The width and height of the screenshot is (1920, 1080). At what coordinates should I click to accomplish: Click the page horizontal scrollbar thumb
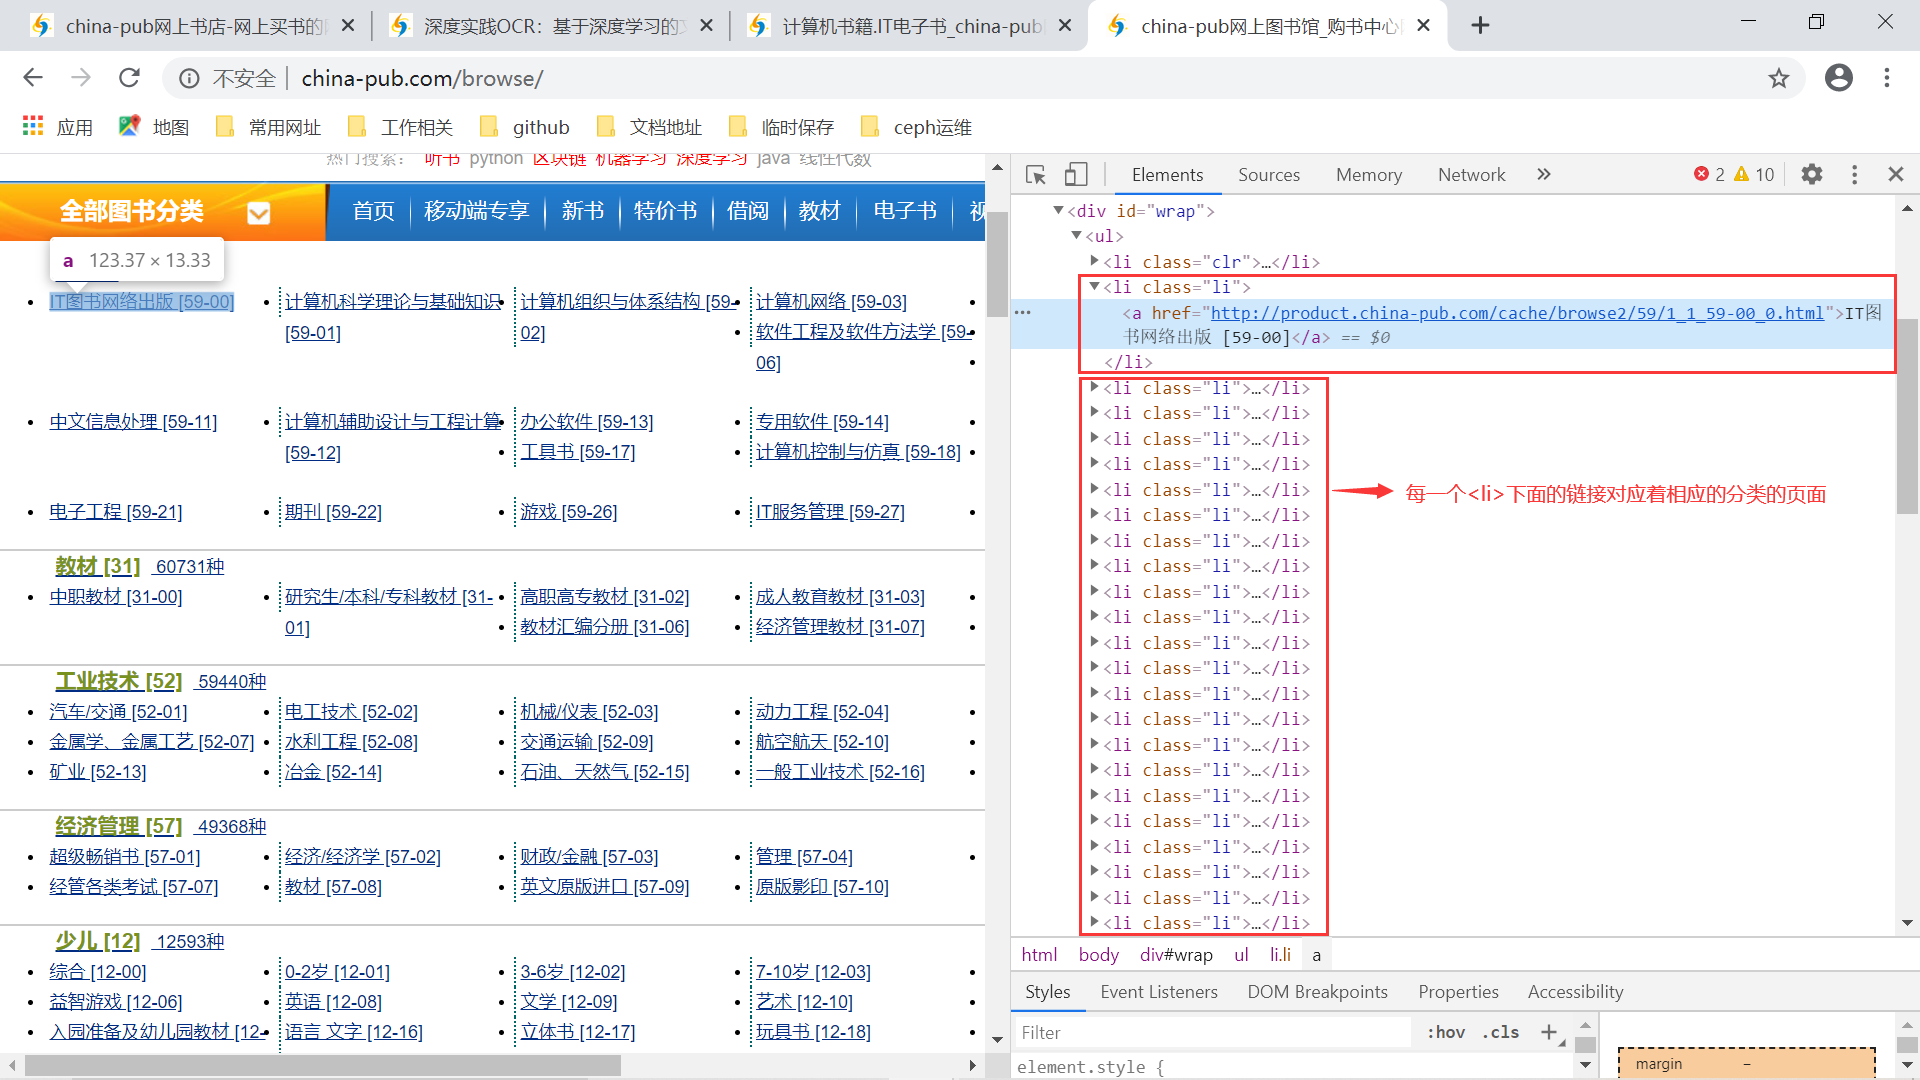[322, 1067]
